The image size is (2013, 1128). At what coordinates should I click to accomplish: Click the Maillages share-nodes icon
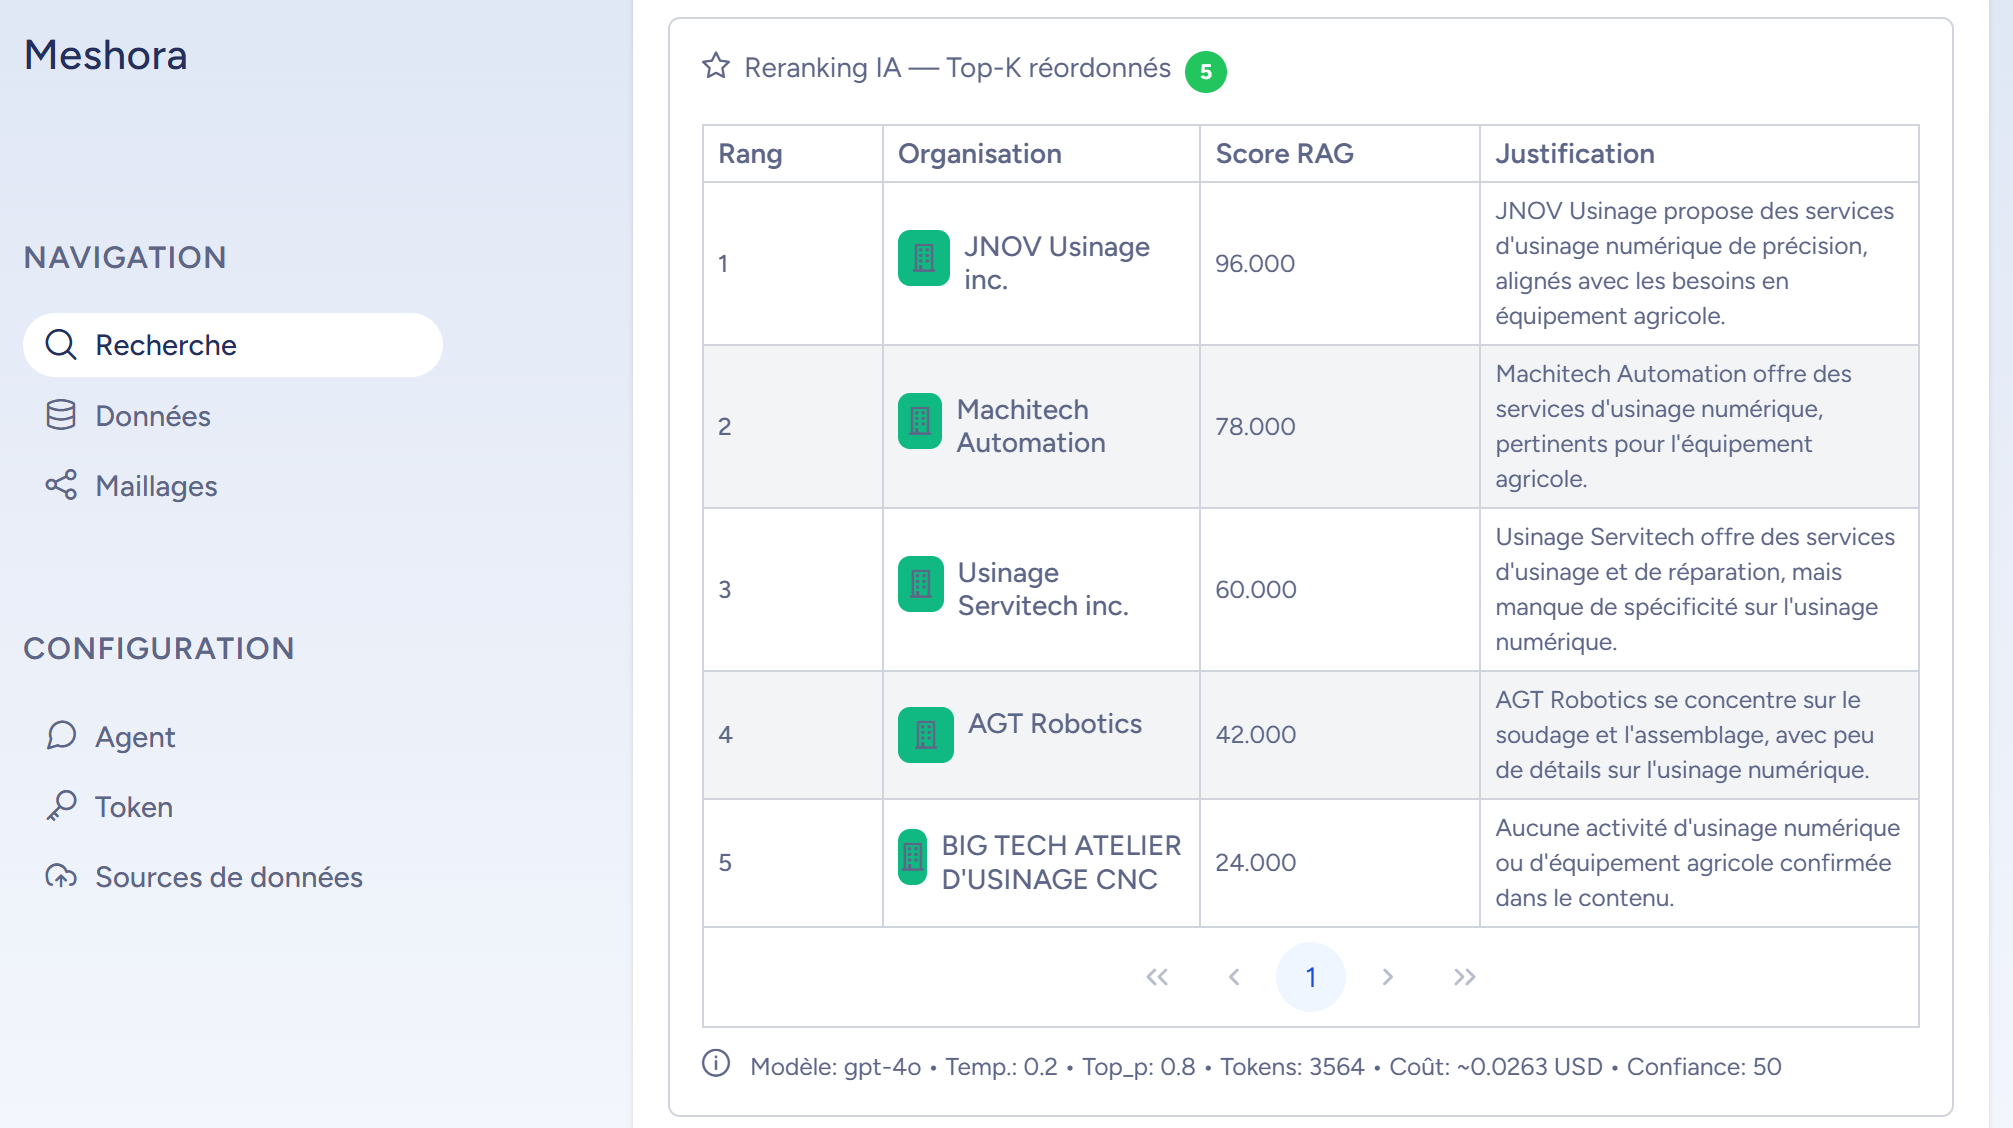tap(61, 485)
